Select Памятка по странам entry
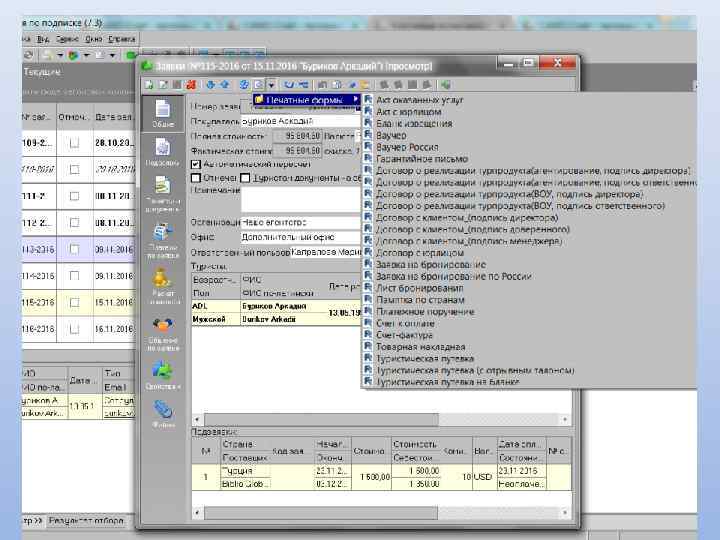The width and height of the screenshot is (720, 540). [x=420, y=300]
